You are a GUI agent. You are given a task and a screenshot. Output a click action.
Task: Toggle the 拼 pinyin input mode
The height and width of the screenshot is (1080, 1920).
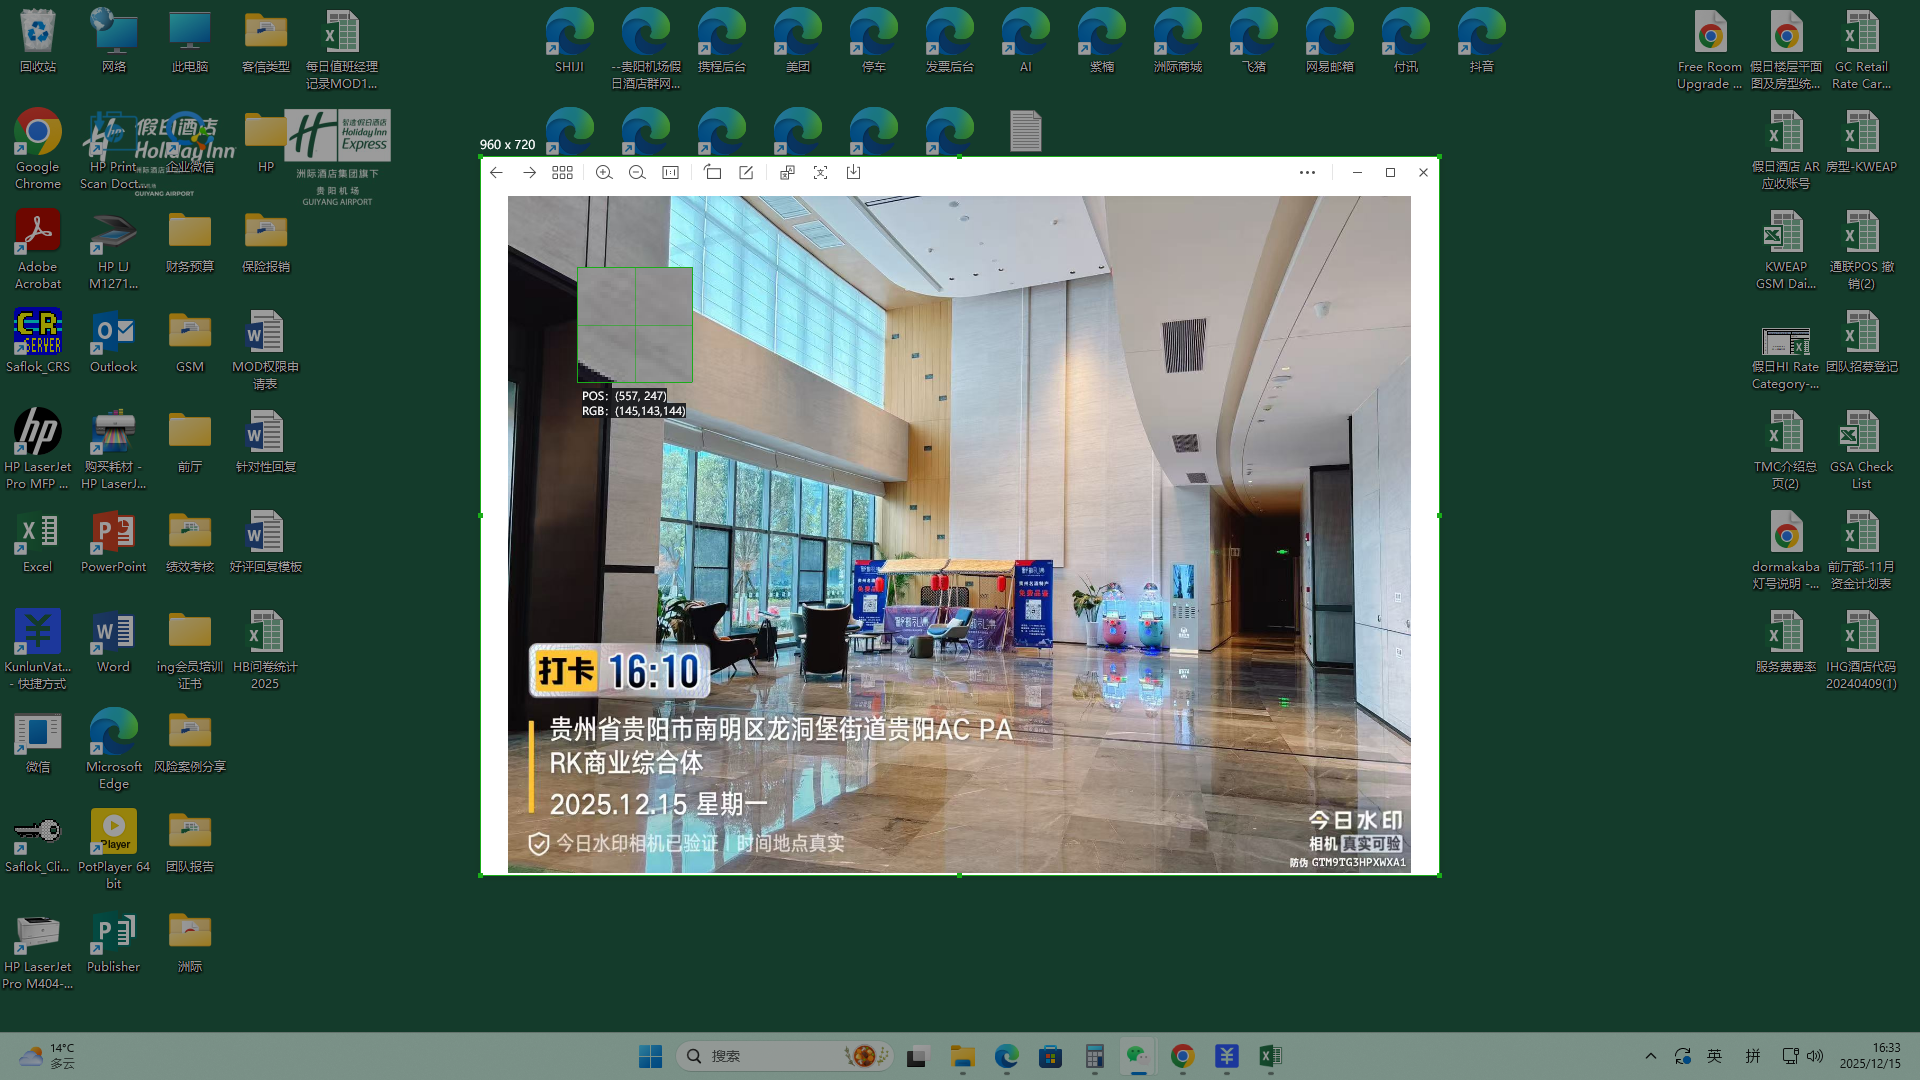(1752, 1056)
